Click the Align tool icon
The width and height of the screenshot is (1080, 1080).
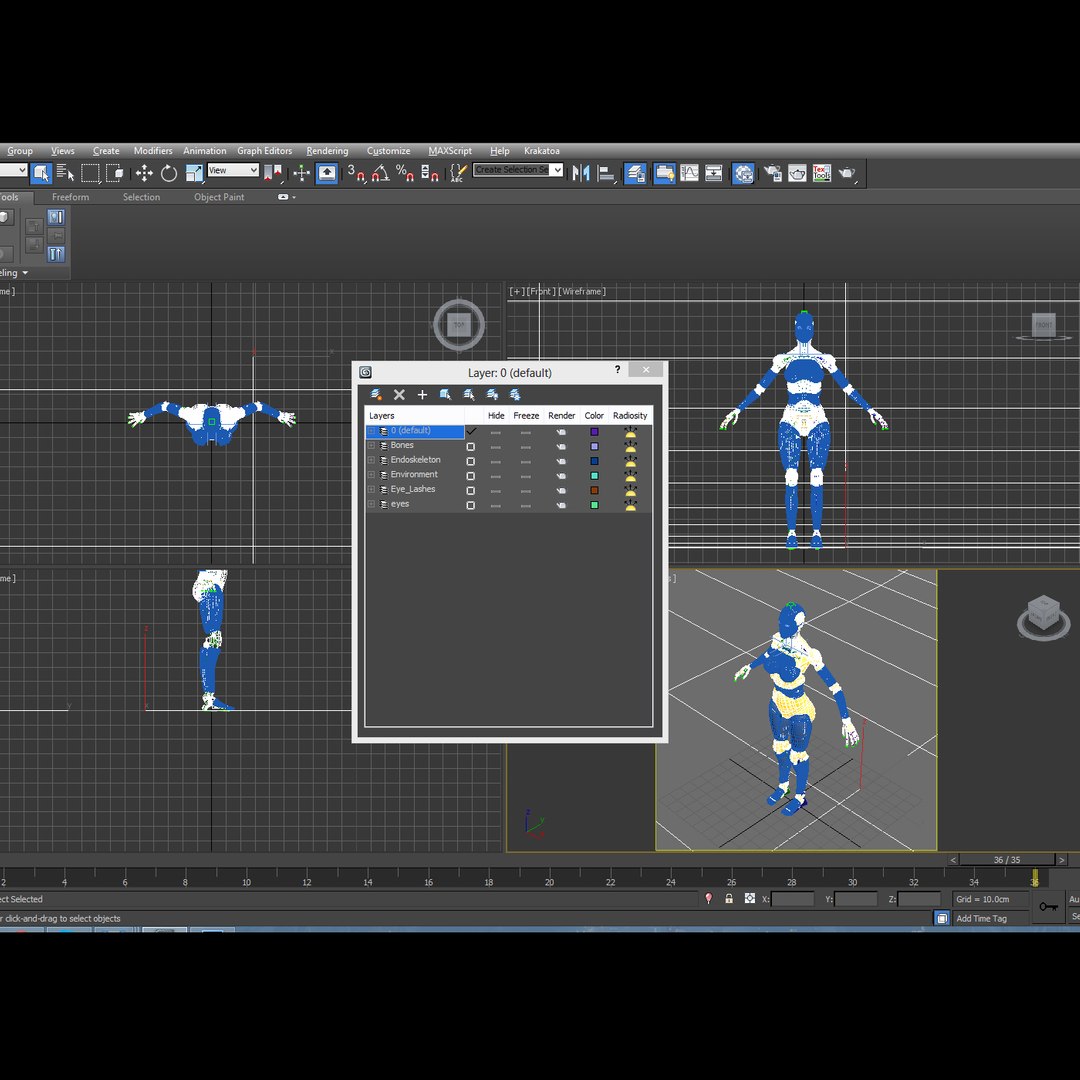click(606, 173)
